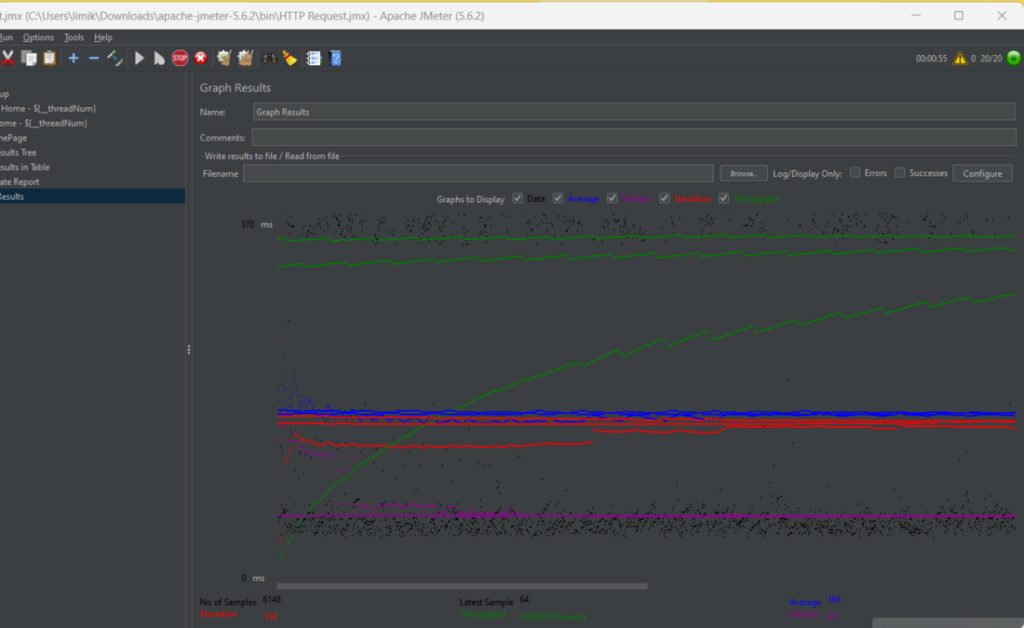This screenshot has width=1024, height=628.
Task: Click the blue minus Collapse All icon
Action: point(94,58)
